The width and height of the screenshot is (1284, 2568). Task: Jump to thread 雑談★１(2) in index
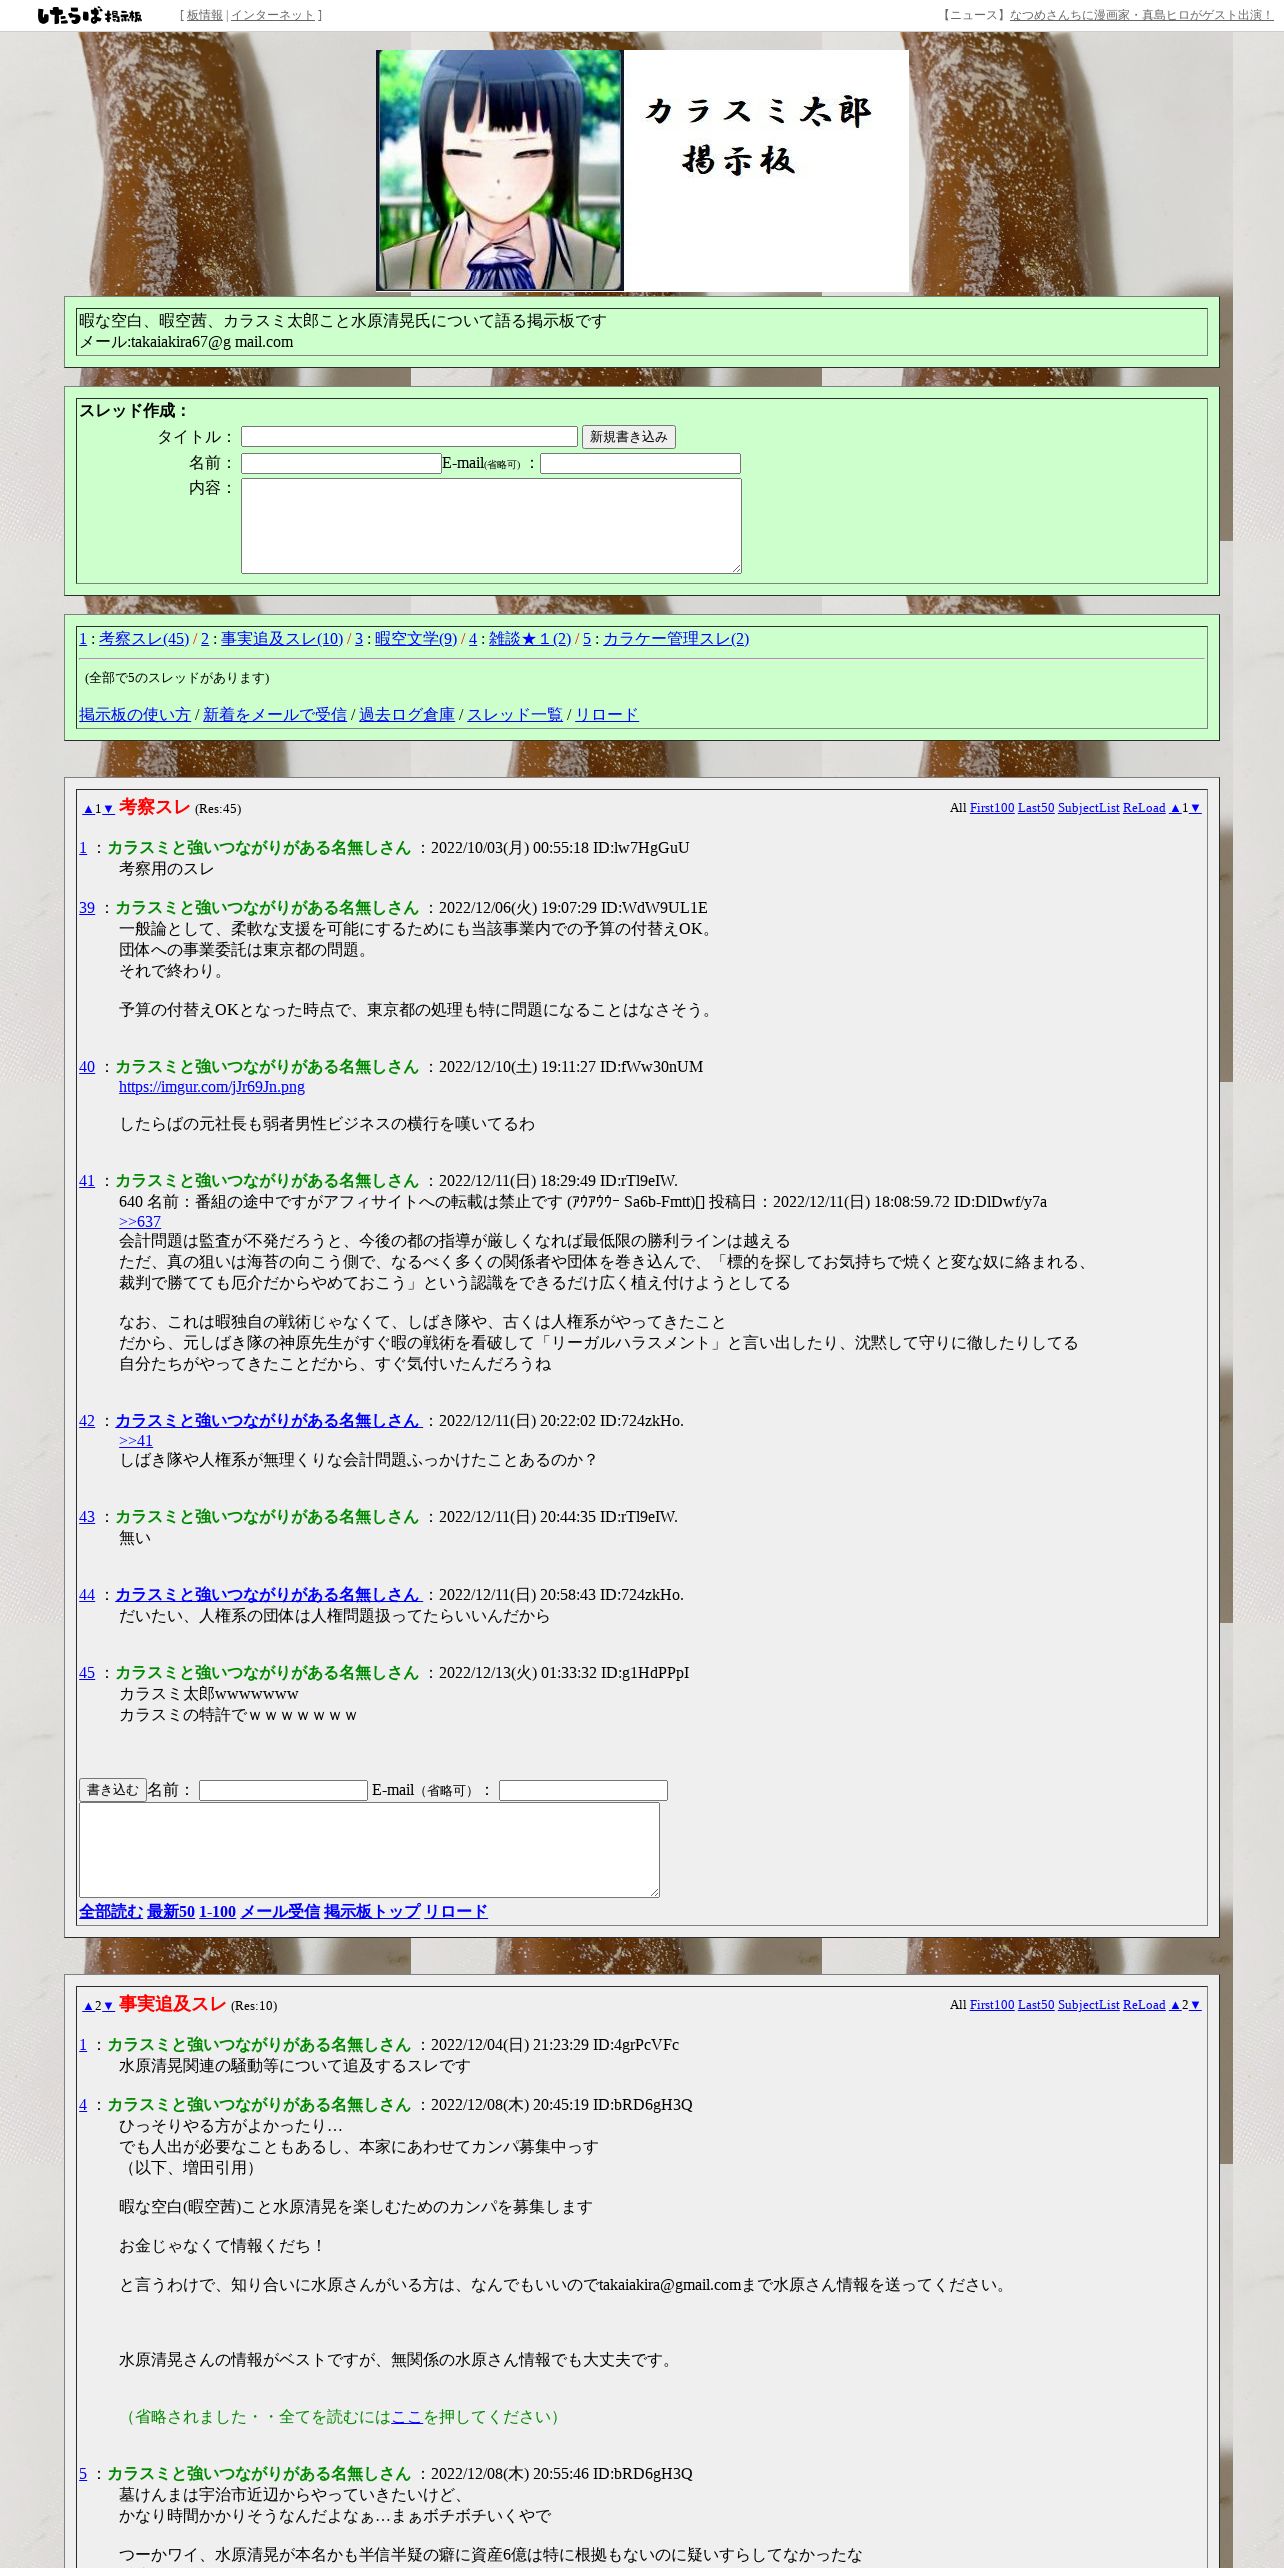click(x=530, y=639)
